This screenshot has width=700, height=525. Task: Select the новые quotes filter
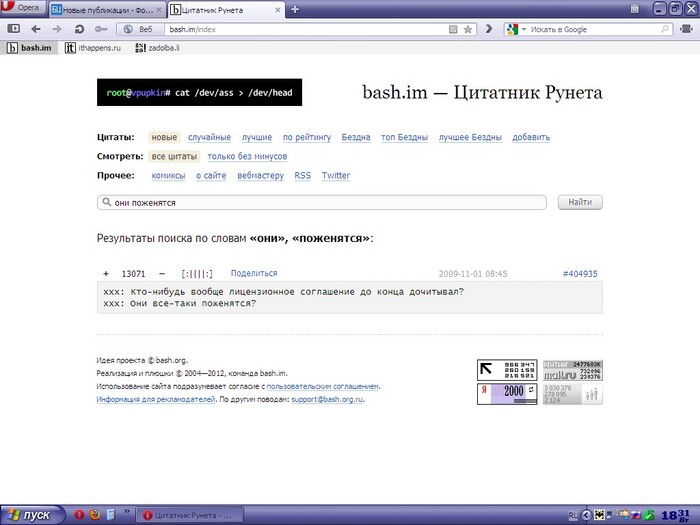coord(164,137)
